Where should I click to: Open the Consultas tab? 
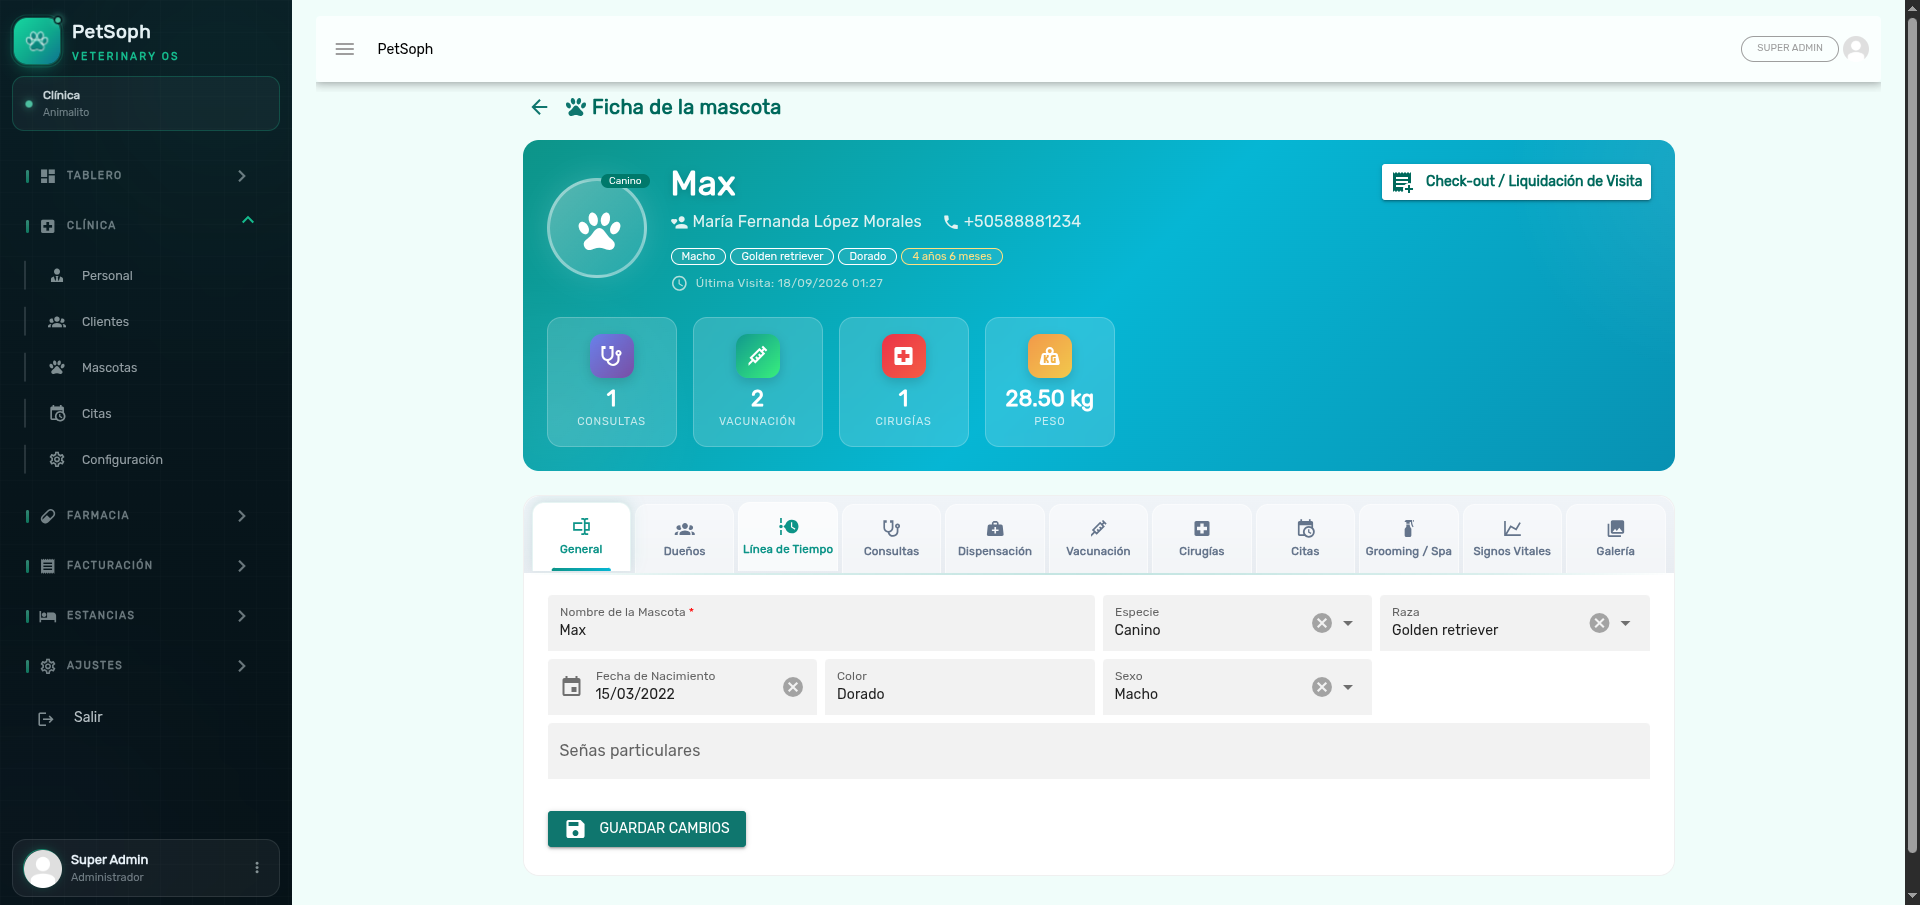(x=891, y=539)
